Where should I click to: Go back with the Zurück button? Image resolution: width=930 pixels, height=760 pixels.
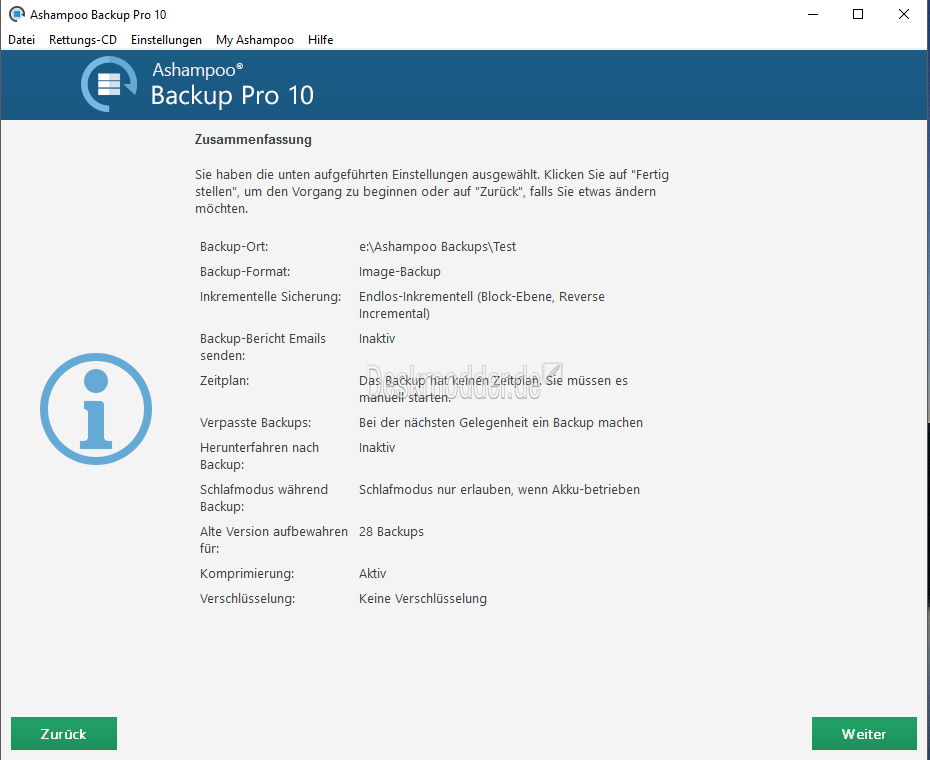pos(64,733)
